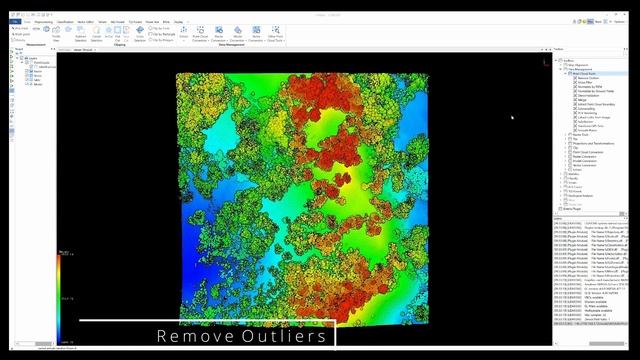The height and width of the screenshot is (360, 640).
Task: Open the Smooth Points tool
Action: tap(587, 130)
